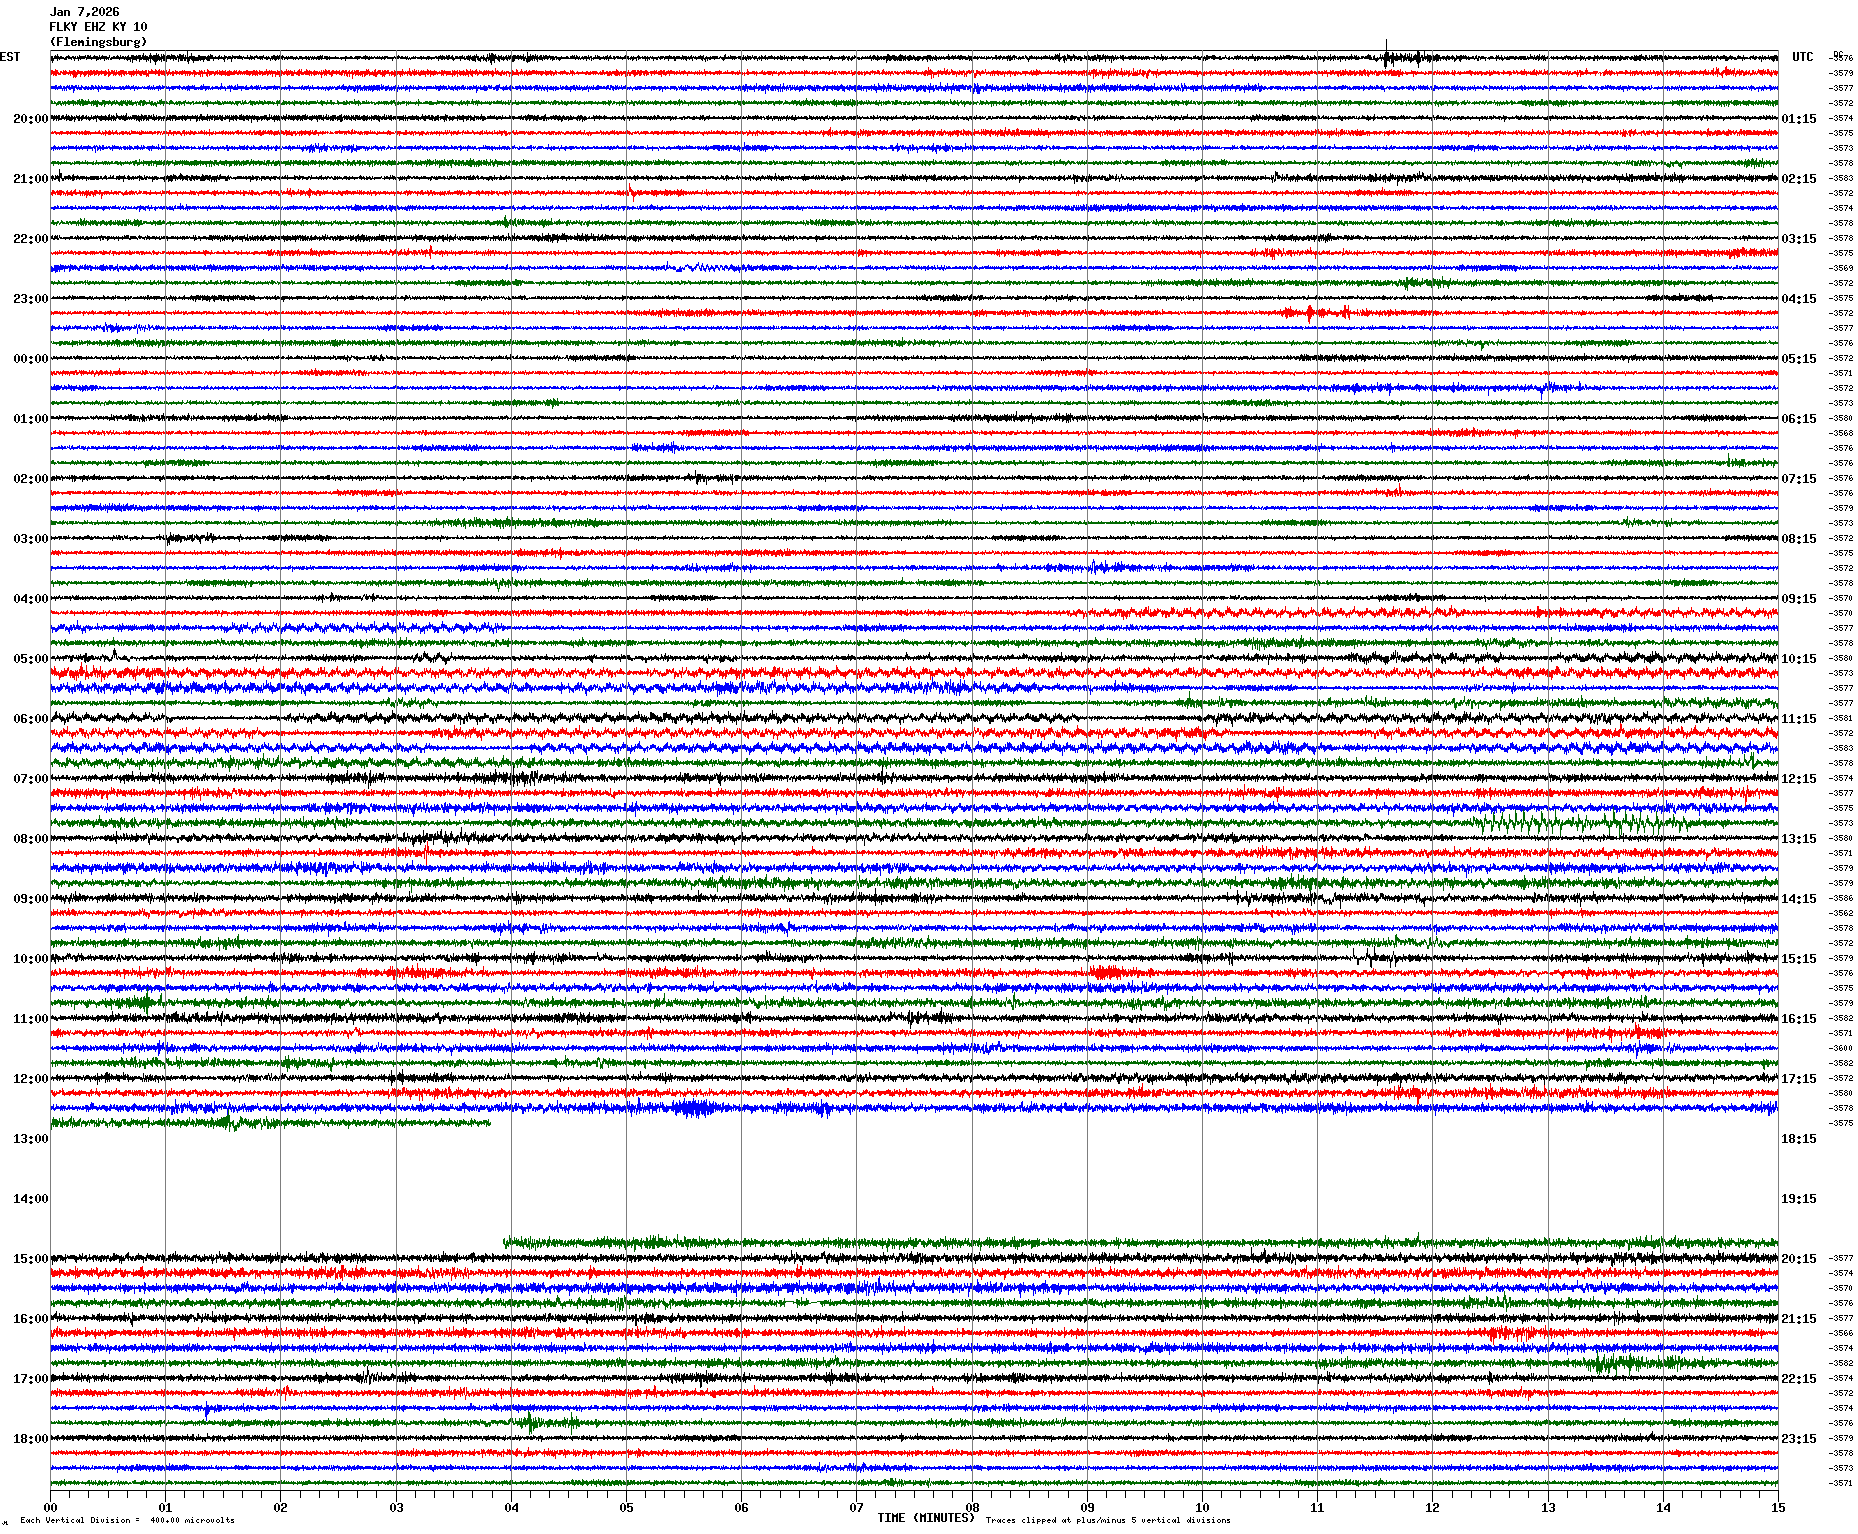The height and width of the screenshot is (1534, 1858).
Task: Select the 13:00 EST label at data gap
Action: point(30,1139)
